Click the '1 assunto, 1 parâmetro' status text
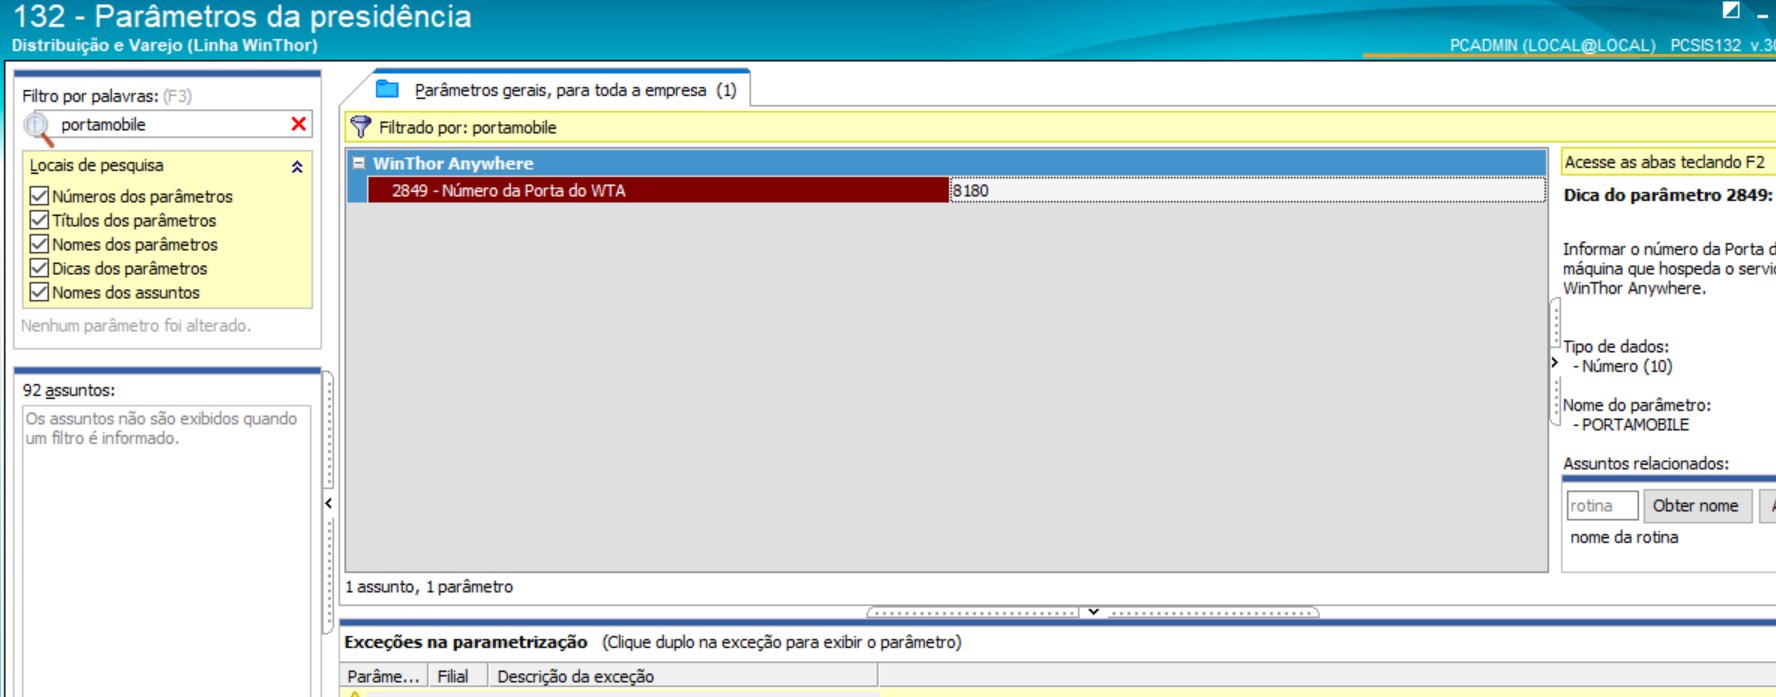This screenshot has height=697, width=1776. click(x=429, y=587)
